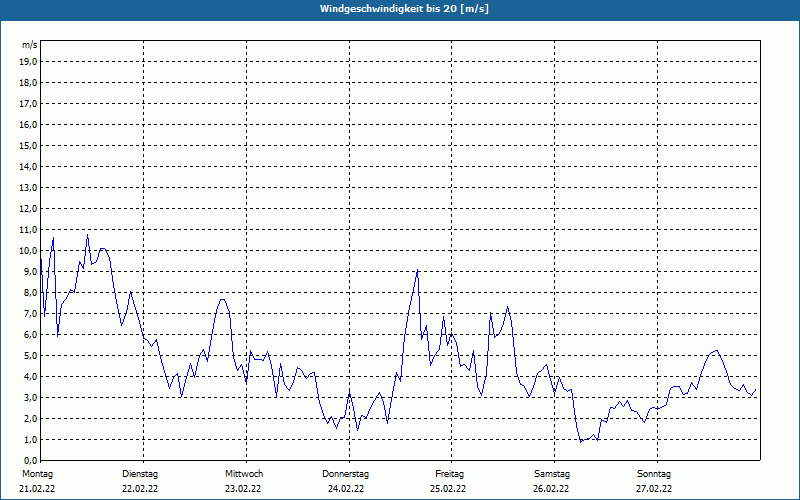Select the 5,0 y-axis value
Viewport: 800px width, 500px height.
(31, 356)
